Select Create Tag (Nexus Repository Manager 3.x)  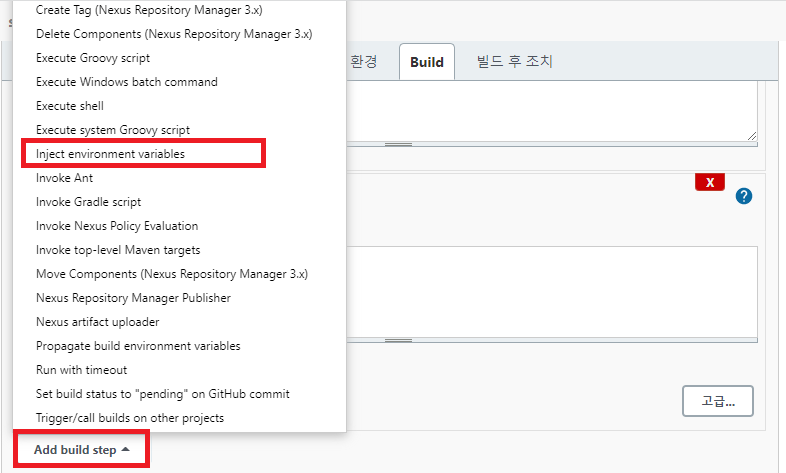click(149, 10)
